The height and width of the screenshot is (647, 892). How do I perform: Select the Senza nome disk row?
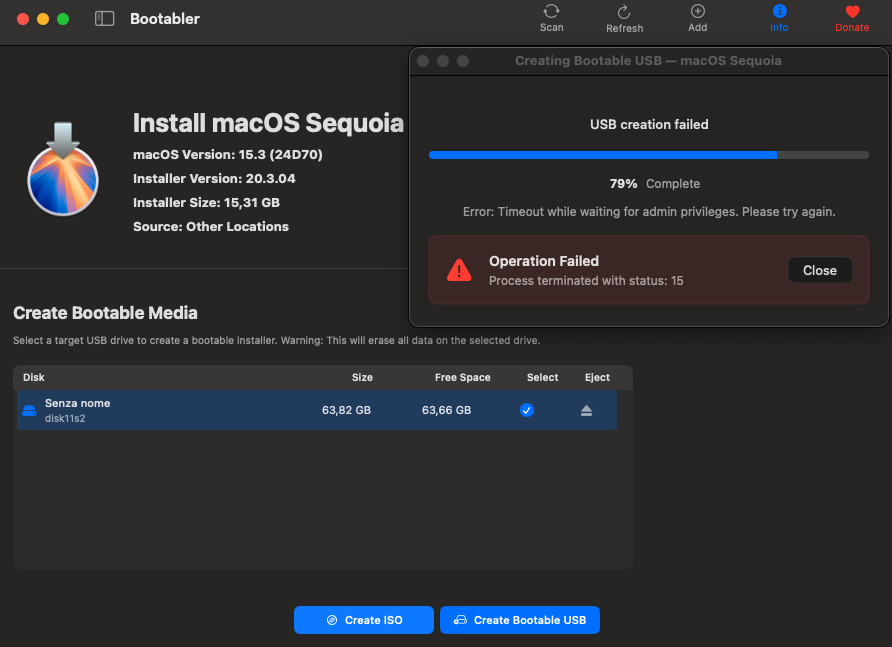tap(317, 410)
